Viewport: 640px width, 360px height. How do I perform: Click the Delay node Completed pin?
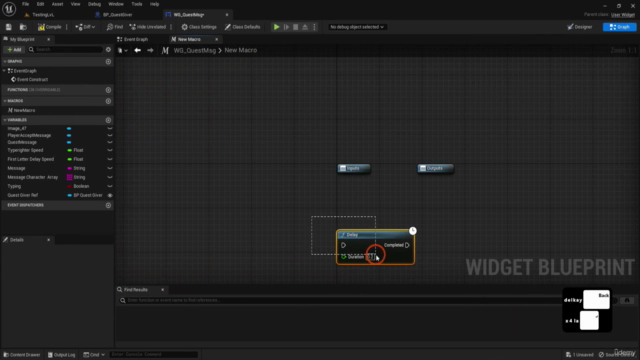(x=407, y=245)
